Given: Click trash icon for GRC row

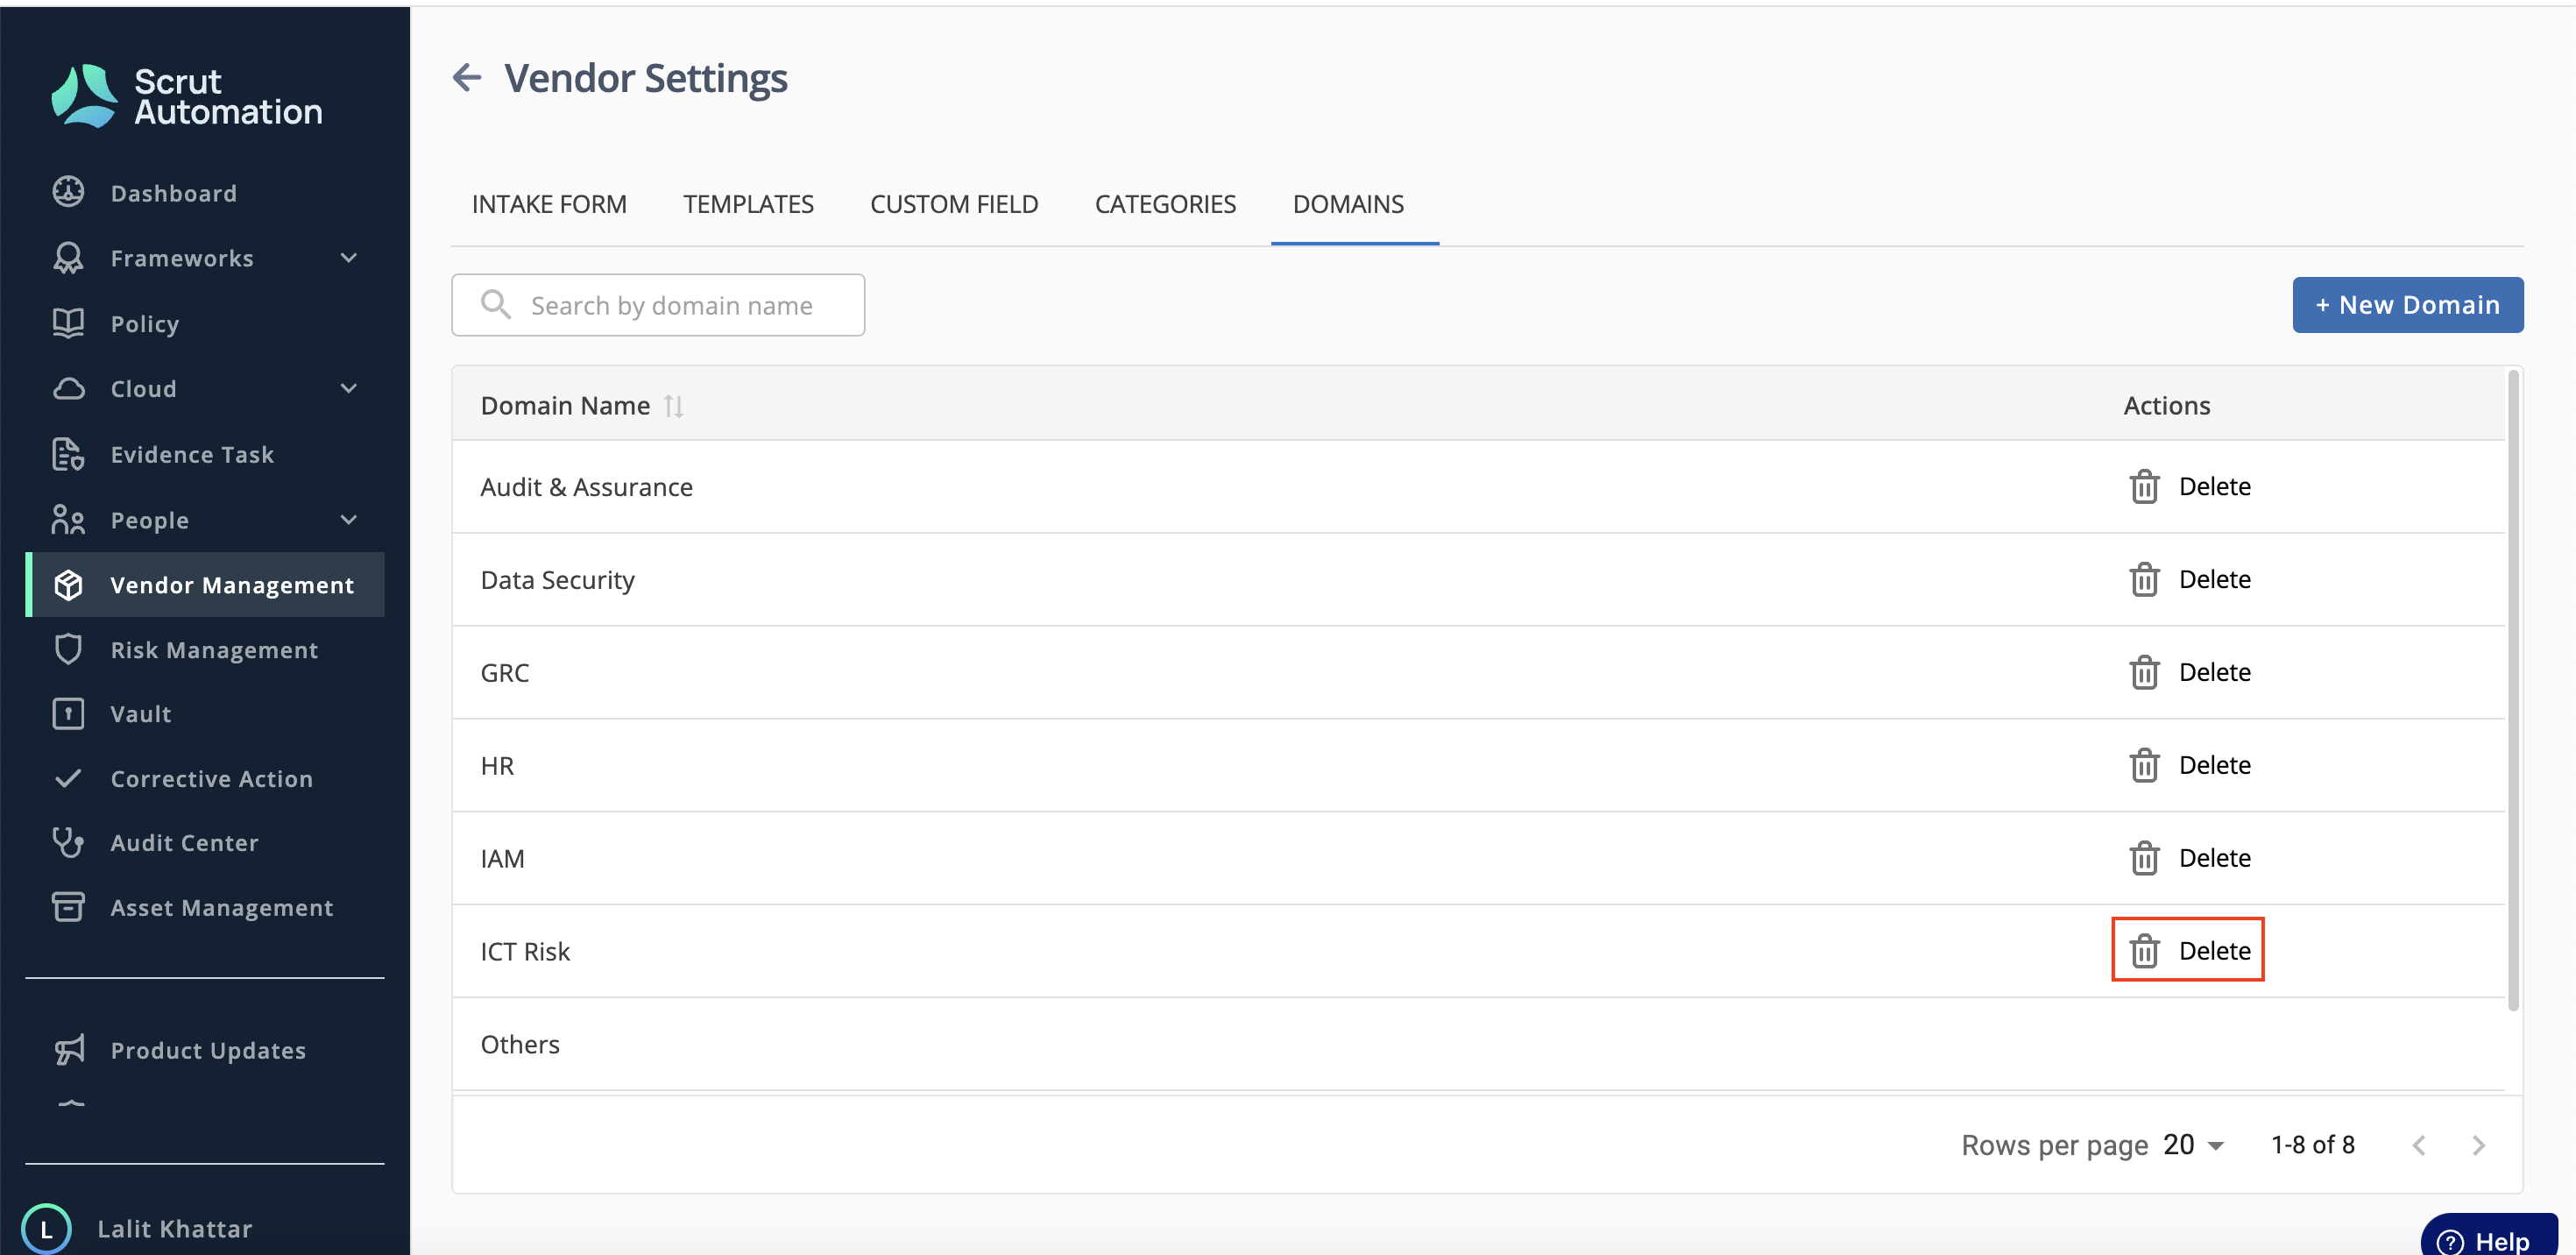Looking at the screenshot, I should (x=2144, y=673).
